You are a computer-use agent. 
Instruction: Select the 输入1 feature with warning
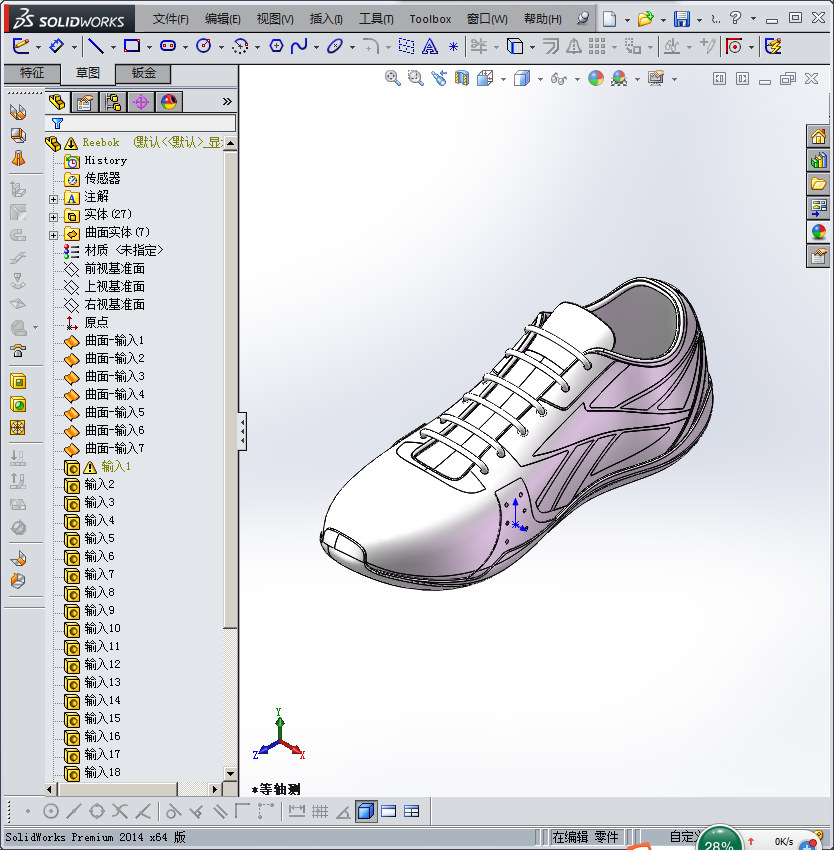[x=116, y=466]
